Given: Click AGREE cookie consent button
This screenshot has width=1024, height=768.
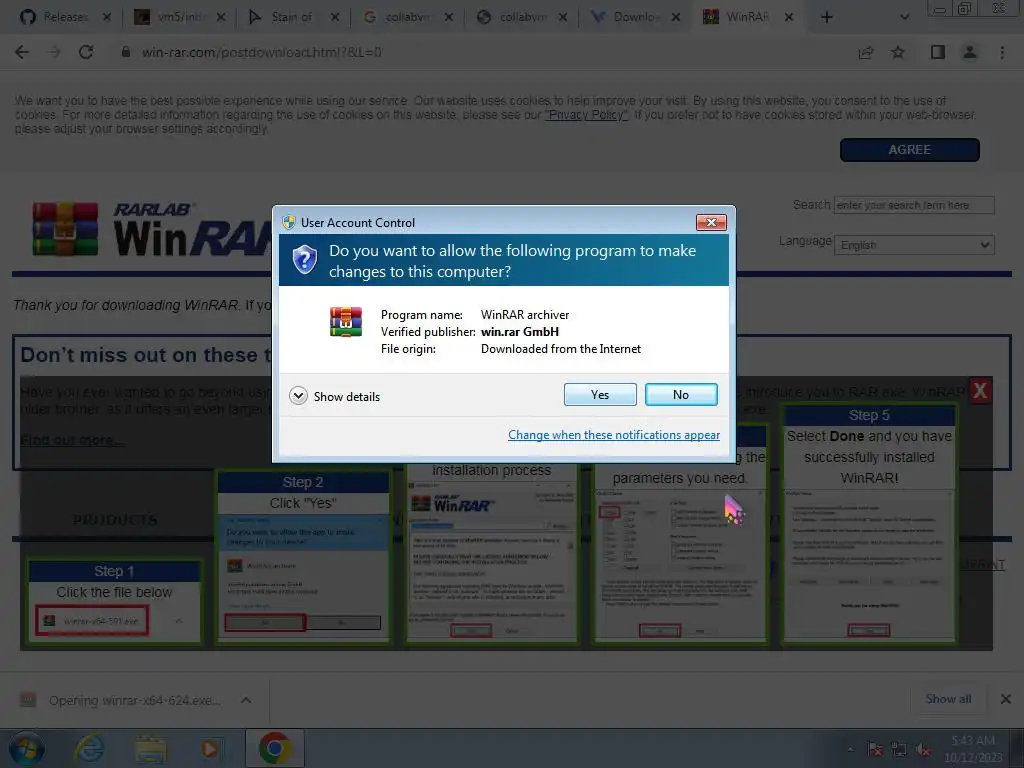Looking at the screenshot, I should pos(909,150).
